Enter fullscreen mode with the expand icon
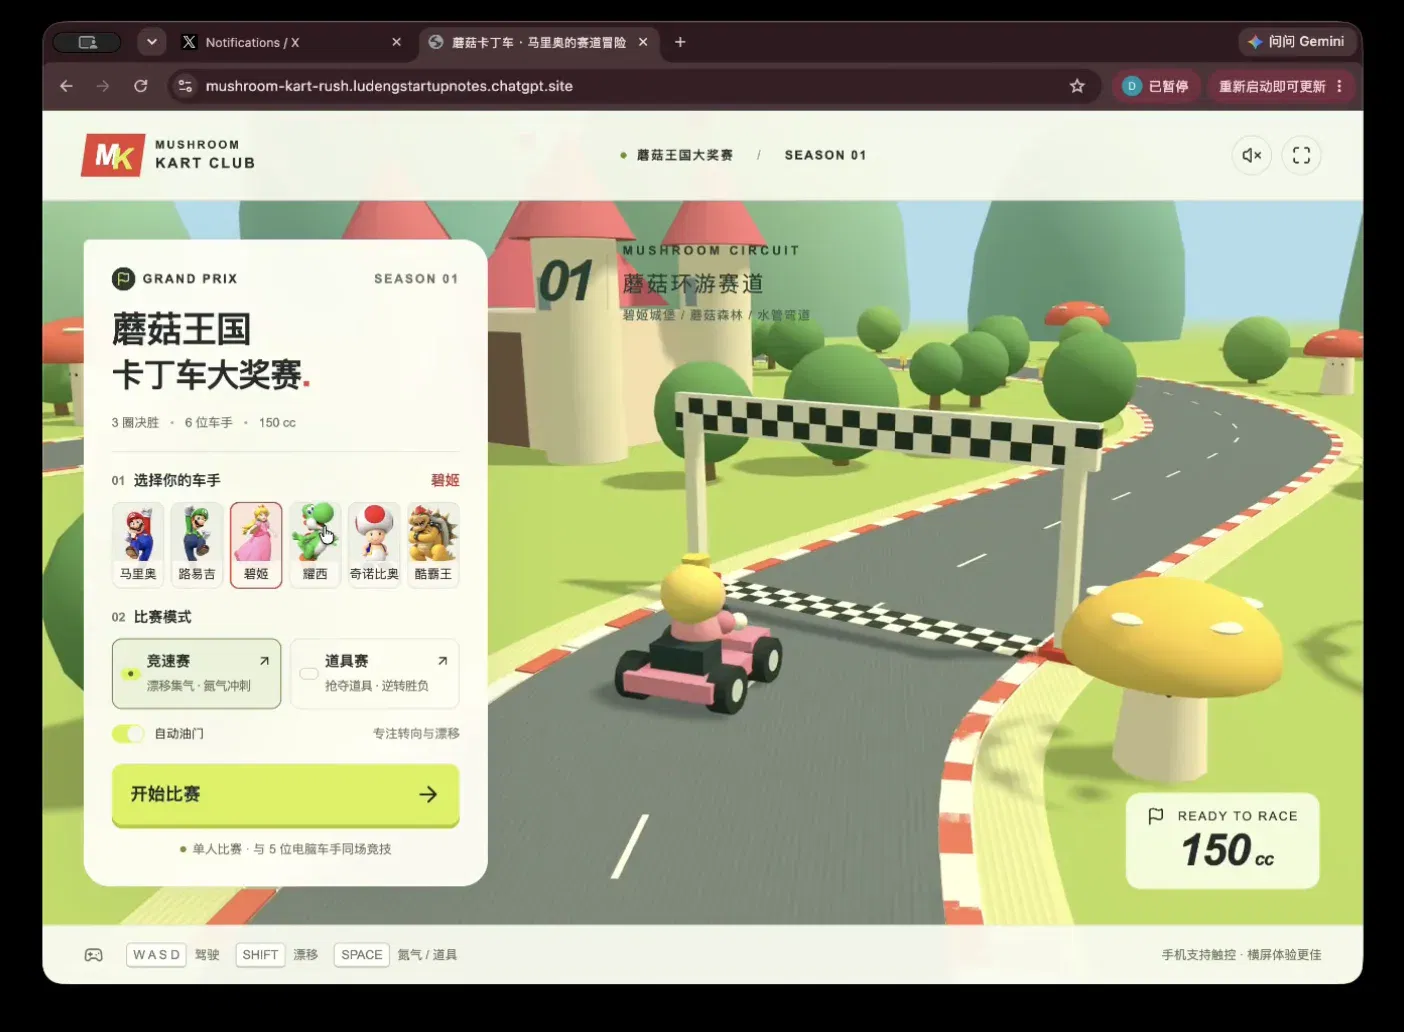The width and height of the screenshot is (1404, 1032). click(x=1301, y=155)
